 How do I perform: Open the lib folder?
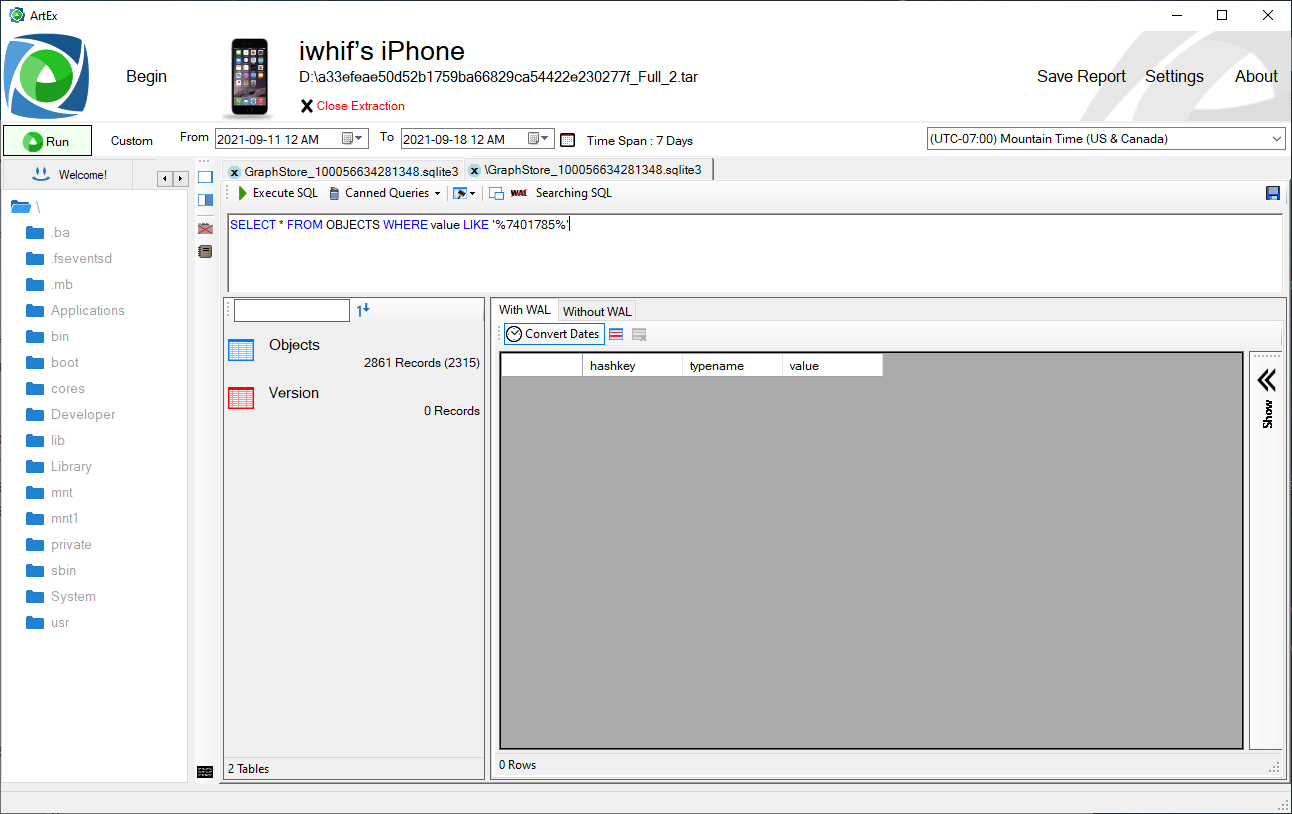pos(45,441)
